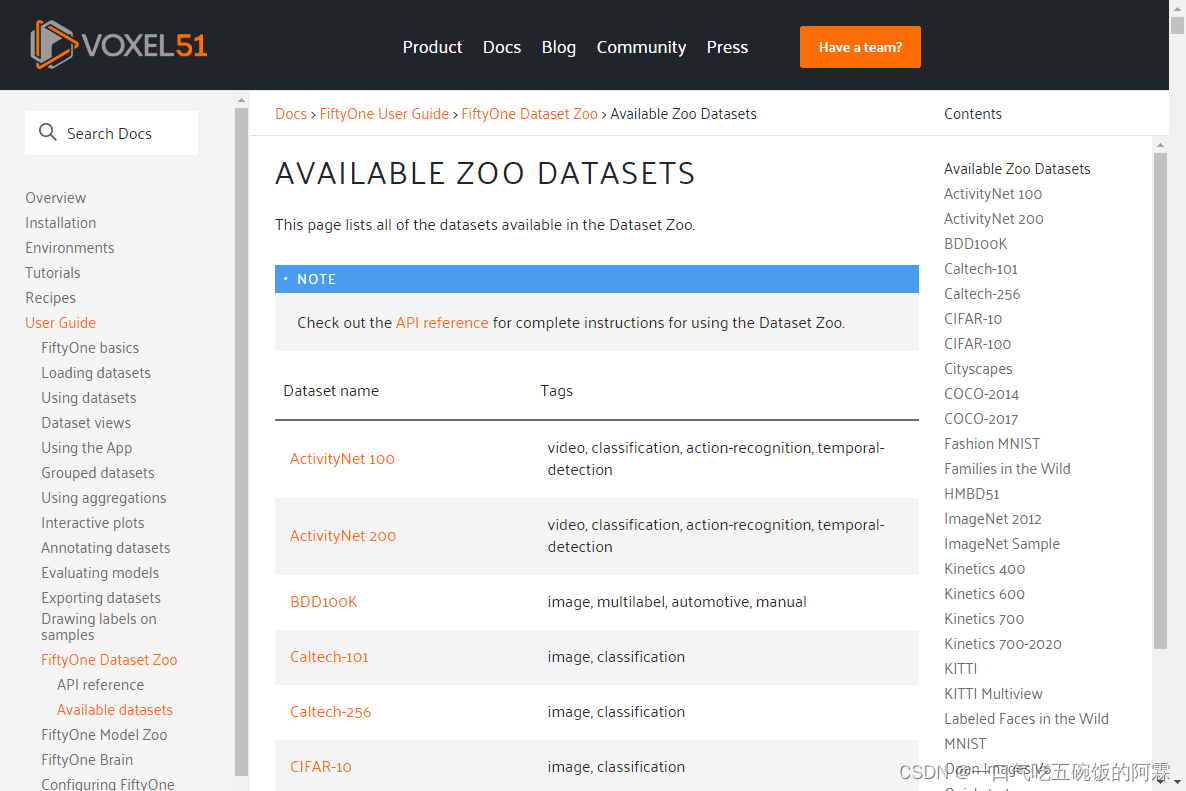Jump to KITTI Multiview in Contents
This screenshot has width=1186, height=791.
[x=992, y=693]
